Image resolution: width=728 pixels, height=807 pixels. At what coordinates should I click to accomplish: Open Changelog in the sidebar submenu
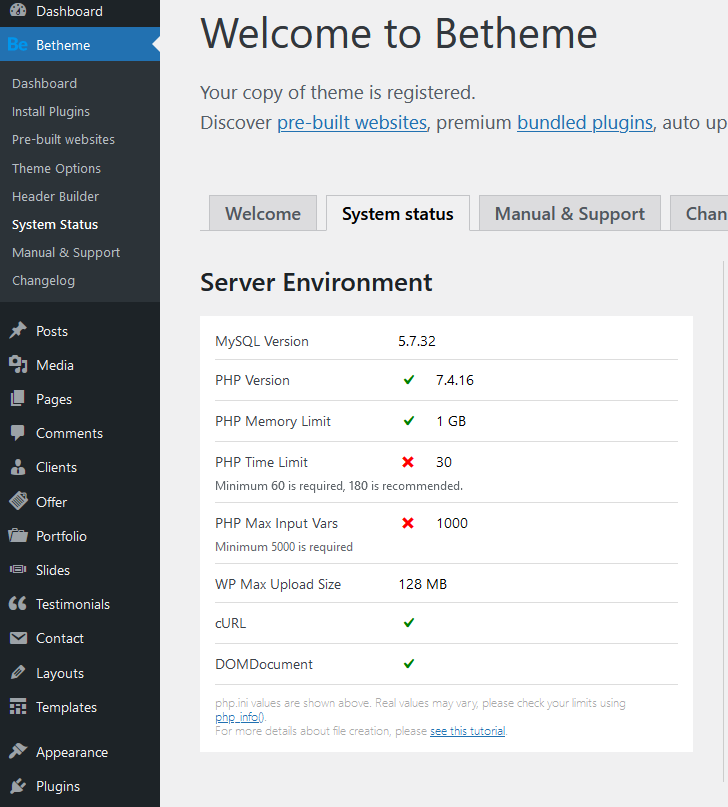click(x=43, y=280)
